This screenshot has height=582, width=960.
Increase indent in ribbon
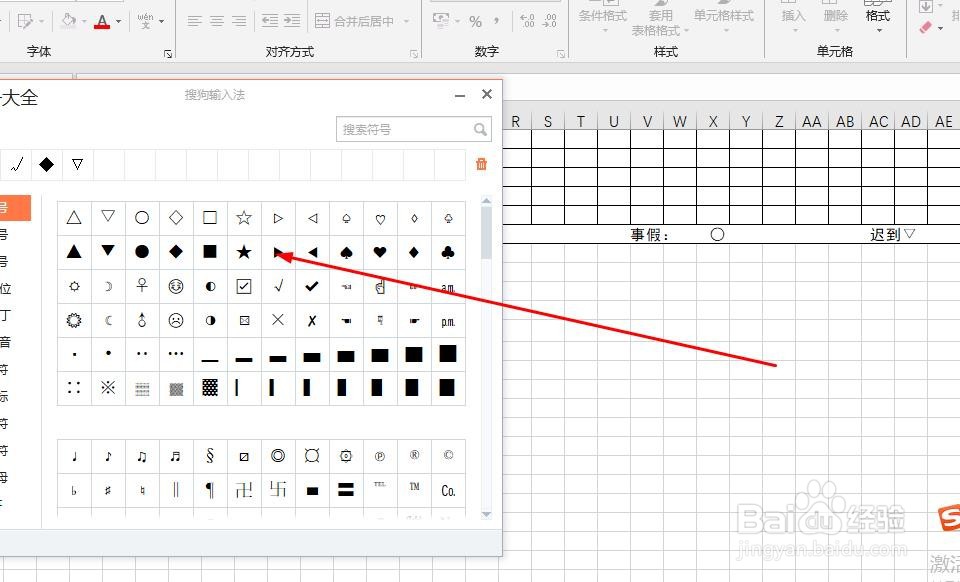pos(292,21)
